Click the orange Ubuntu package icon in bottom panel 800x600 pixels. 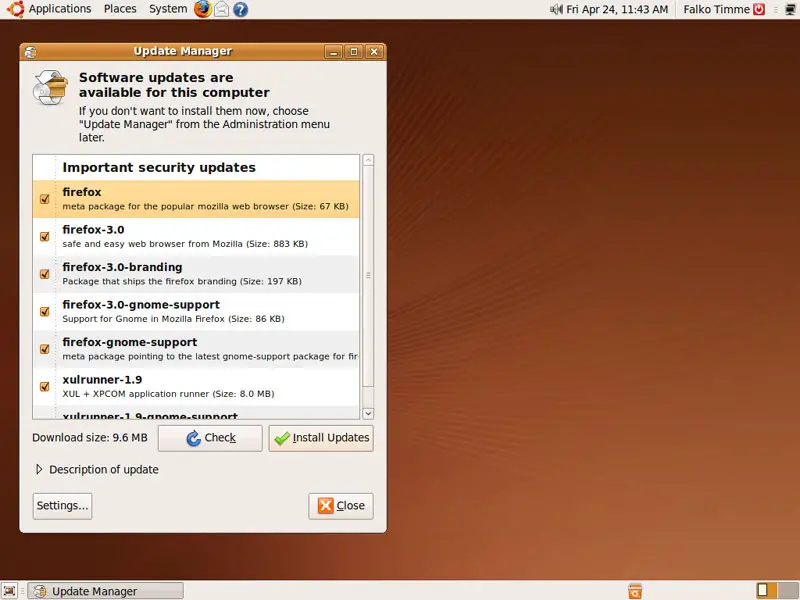tap(635, 591)
